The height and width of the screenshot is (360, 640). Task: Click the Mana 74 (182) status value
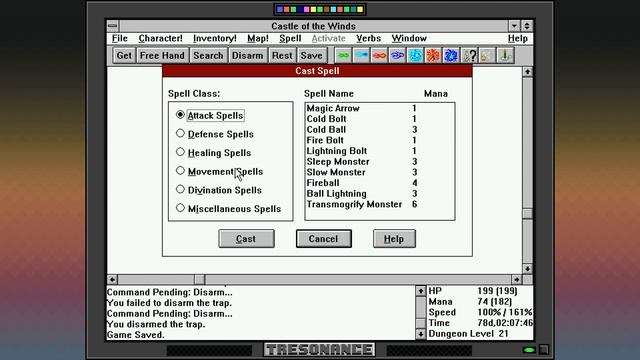pos(495,302)
